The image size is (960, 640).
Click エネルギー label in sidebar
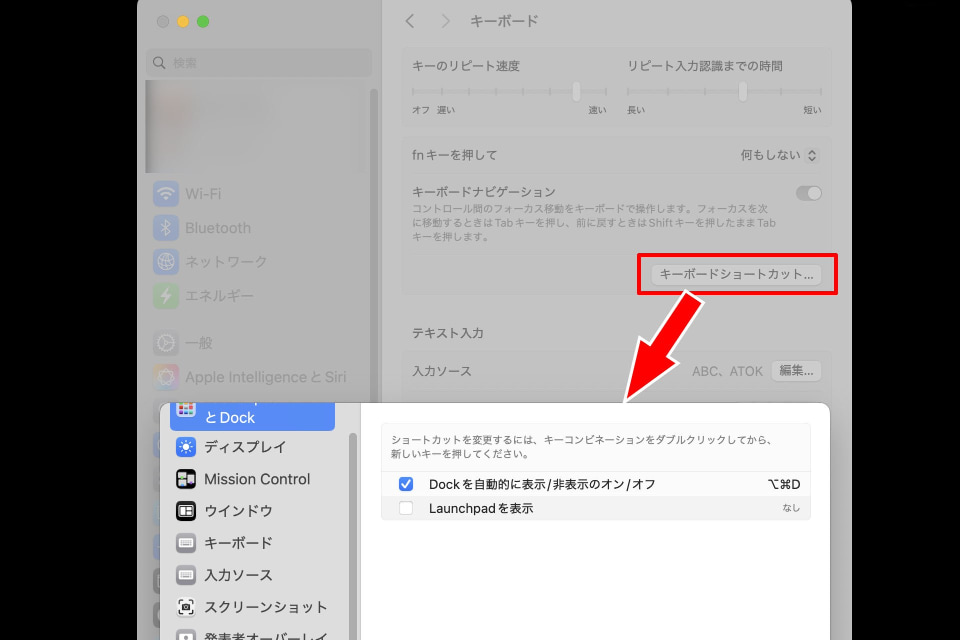219,296
